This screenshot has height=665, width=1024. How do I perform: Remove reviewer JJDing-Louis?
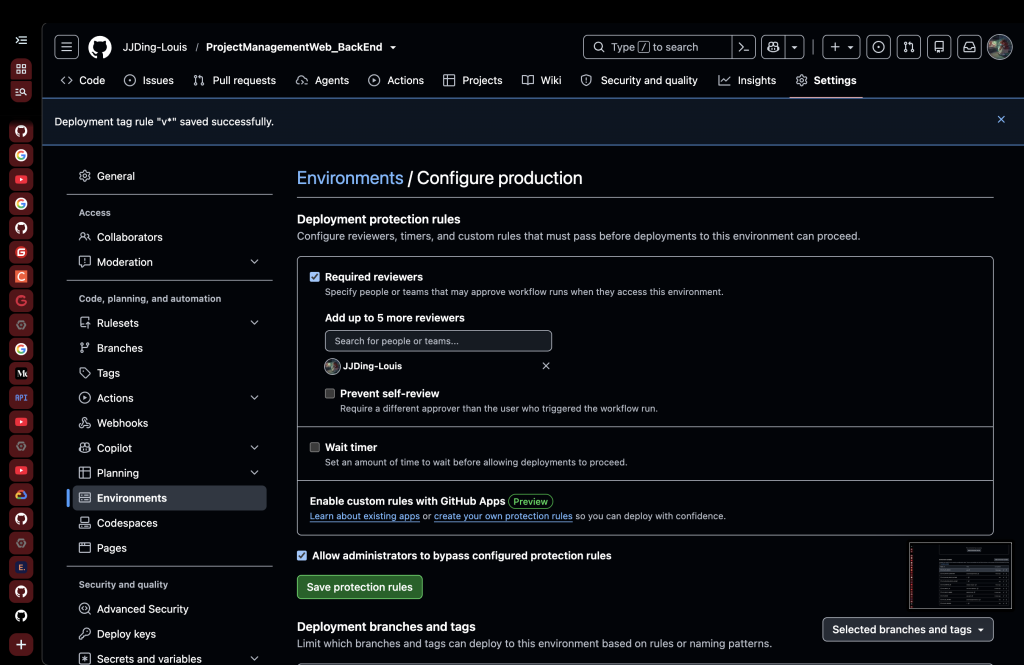pyautogui.click(x=546, y=366)
